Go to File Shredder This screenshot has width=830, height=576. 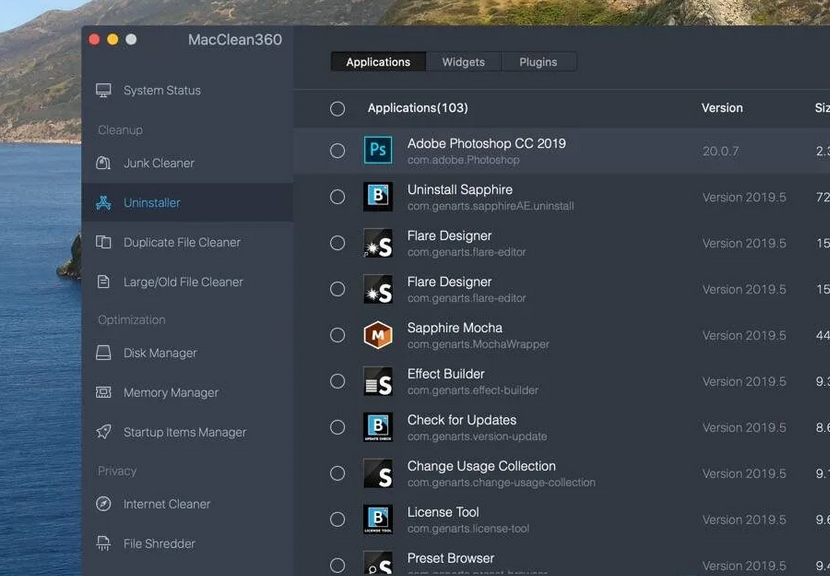pyautogui.click(x=159, y=544)
